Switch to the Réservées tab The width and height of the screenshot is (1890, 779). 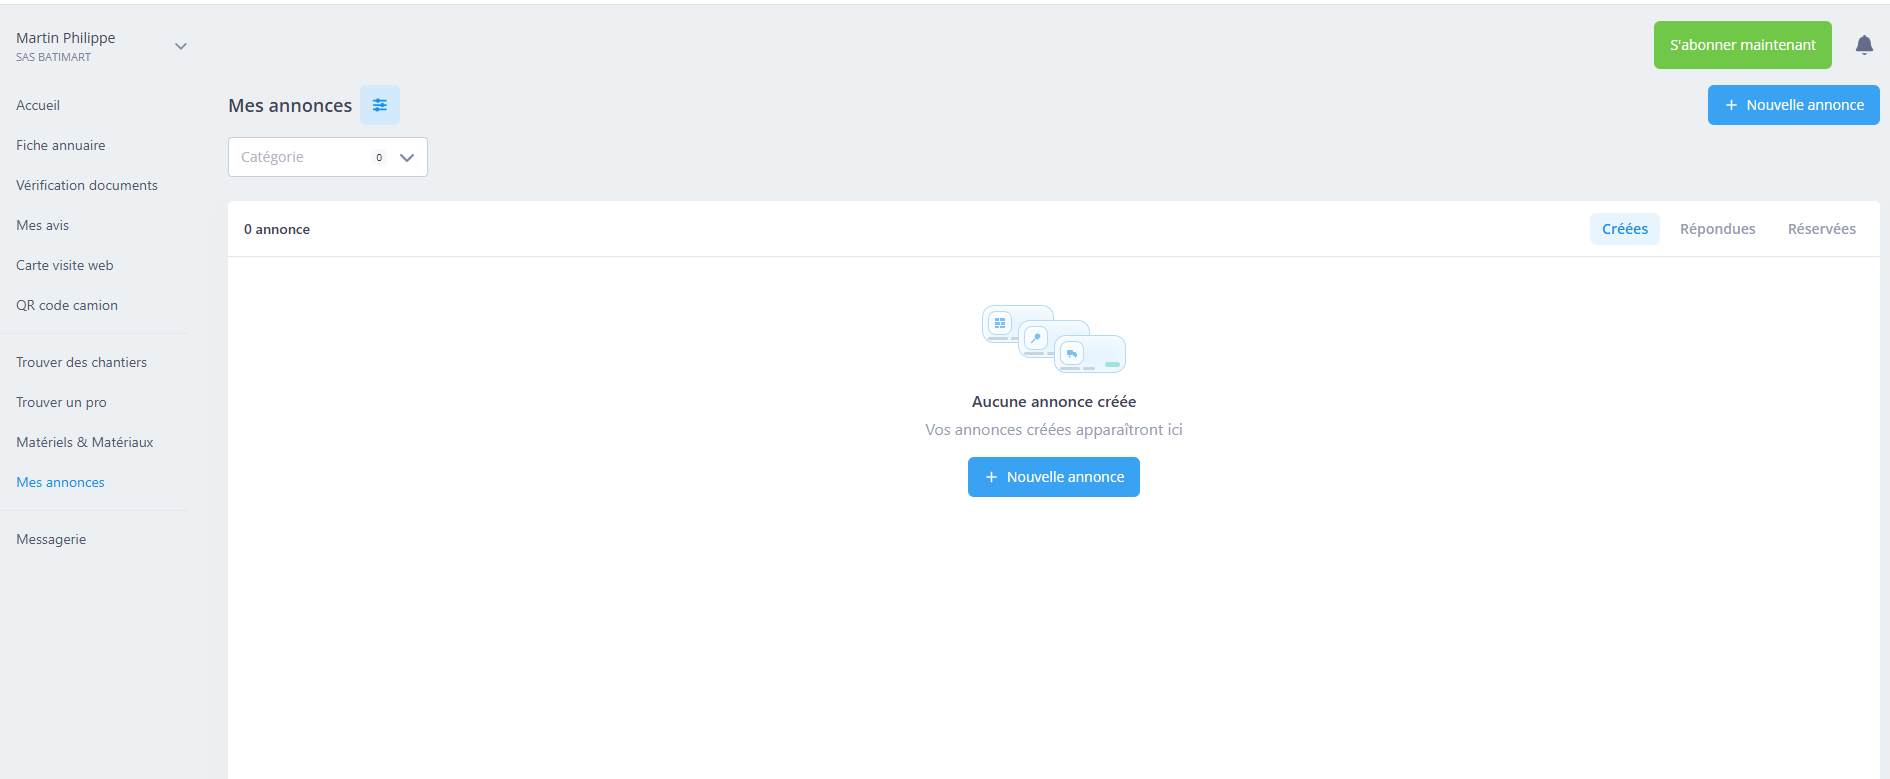[x=1822, y=229]
